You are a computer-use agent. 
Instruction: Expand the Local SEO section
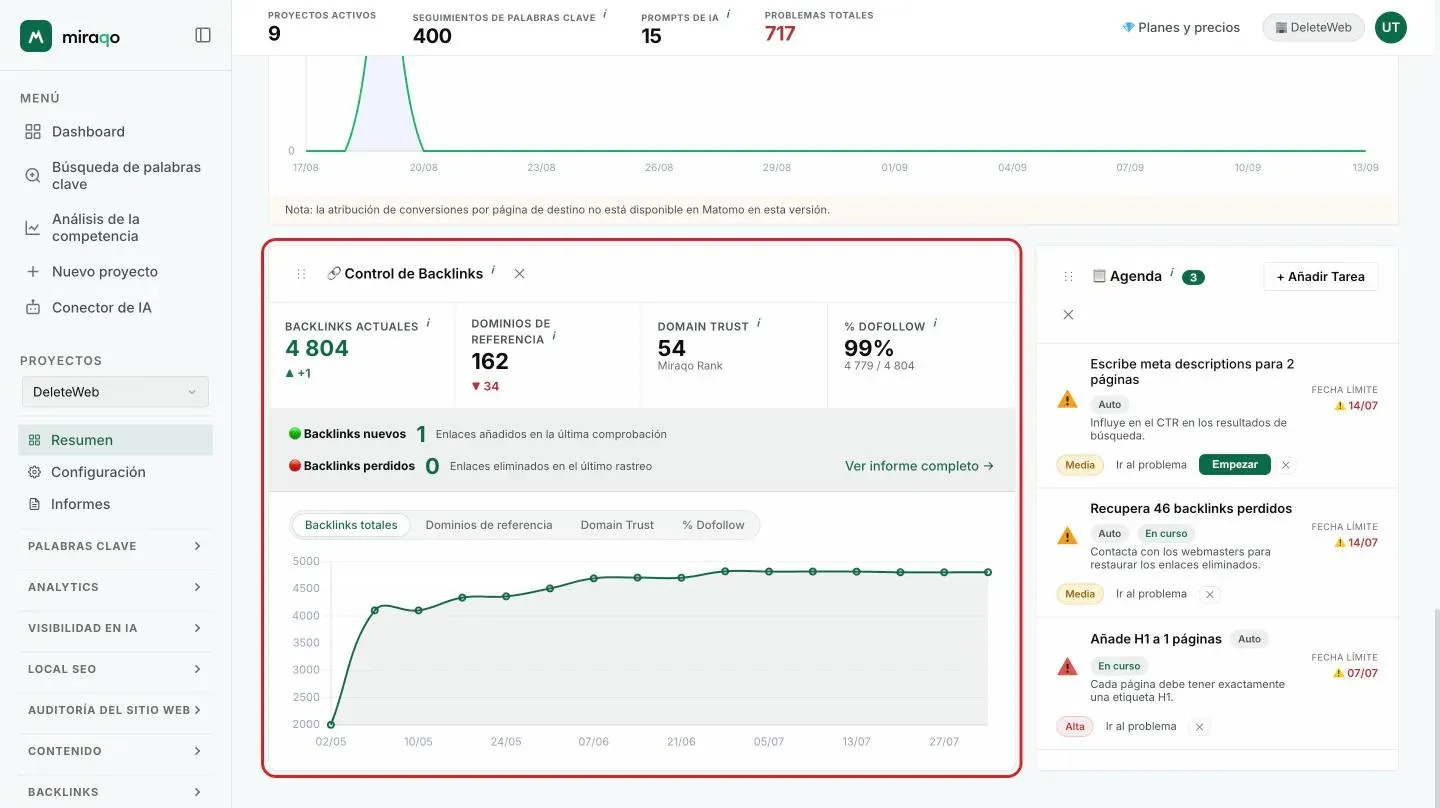[x=115, y=669]
